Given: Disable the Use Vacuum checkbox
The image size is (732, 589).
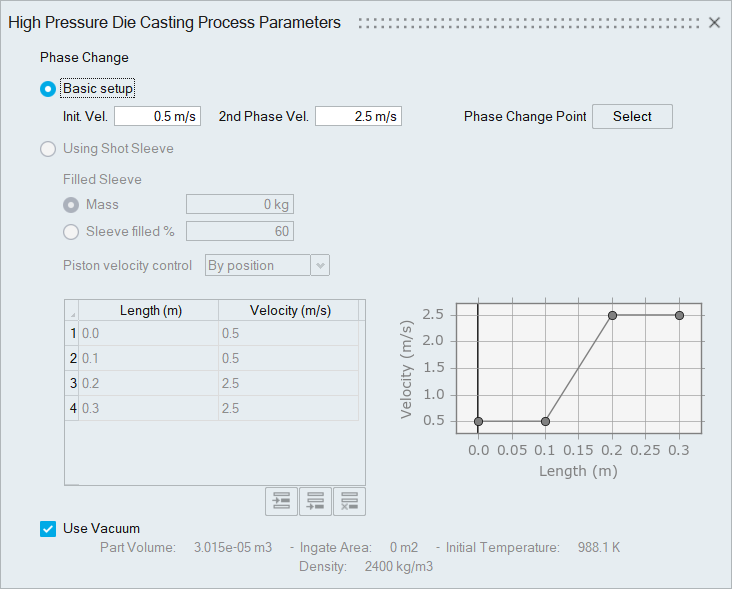Looking at the screenshot, I should coord(48,529).
